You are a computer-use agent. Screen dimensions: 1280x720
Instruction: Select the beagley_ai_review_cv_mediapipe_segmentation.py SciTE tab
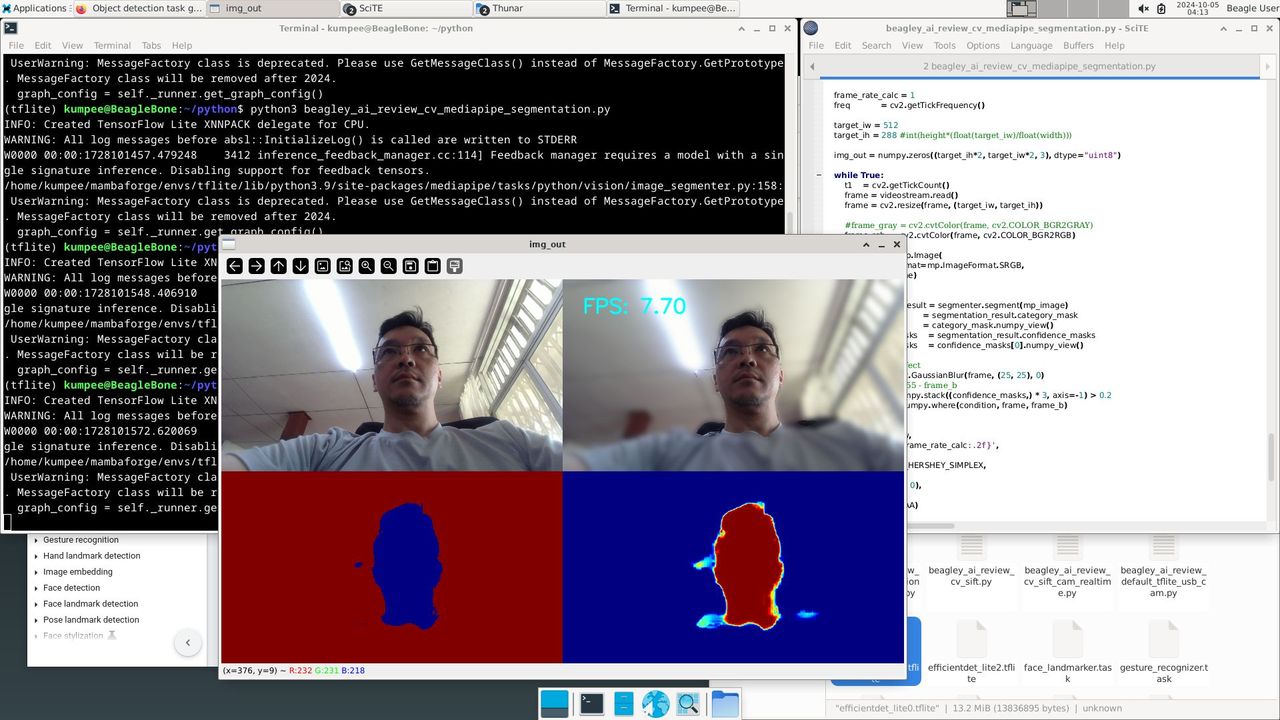[1039, 66]
